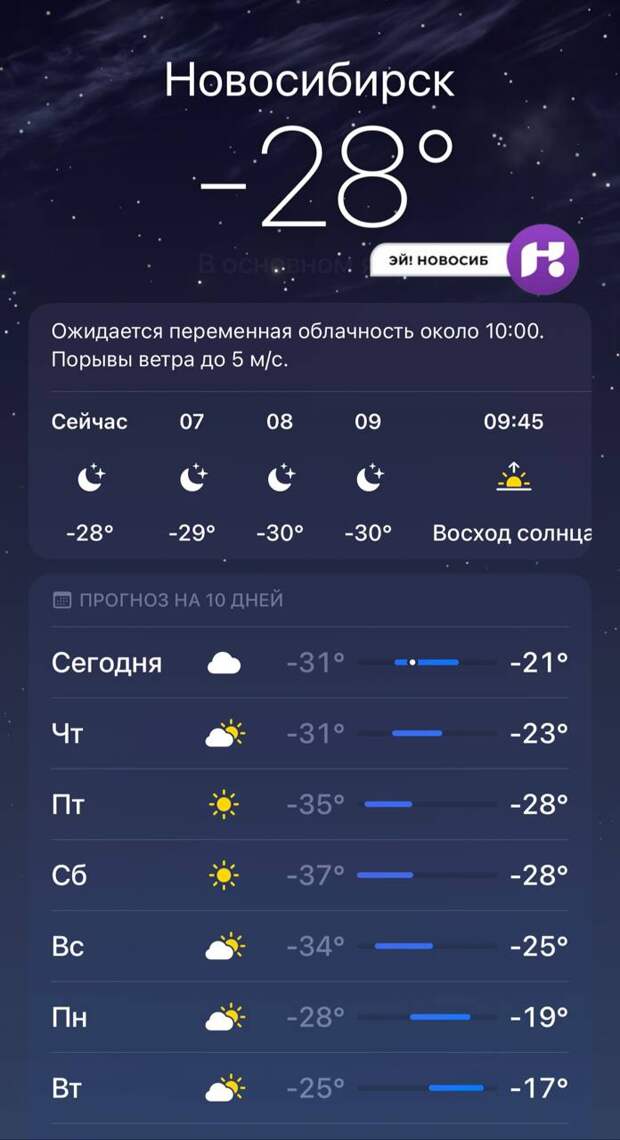Open the Вс daily forecast row
This screenshot has height=1140, width=620.
(310, 946)
